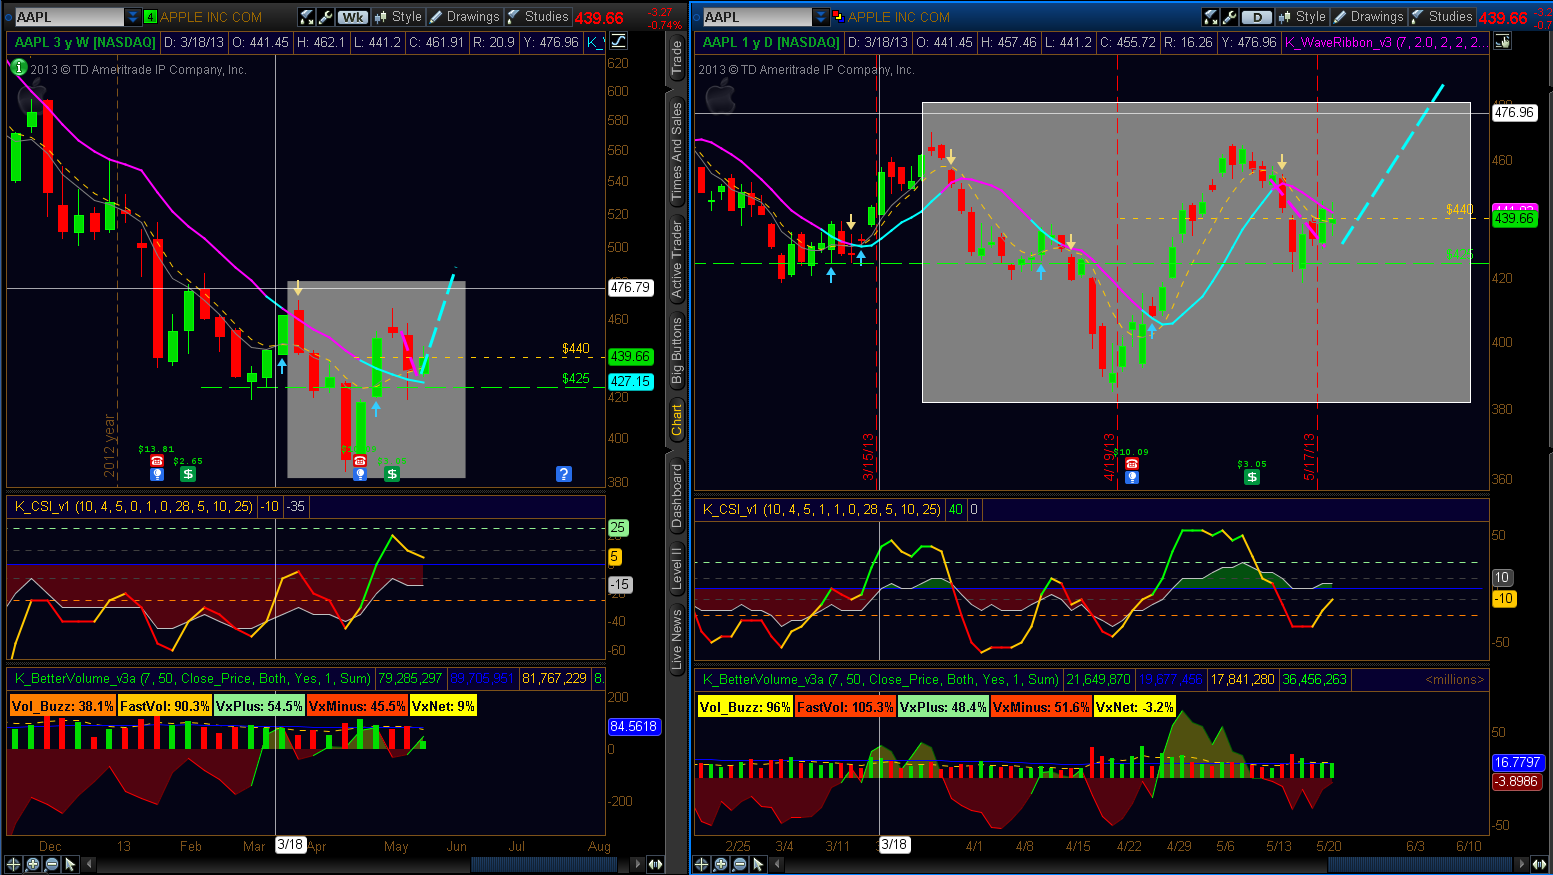Zoom in using left chart magnifier plus
The height and width of the screenshot is (875, 1553).
(x=33, y=864)
